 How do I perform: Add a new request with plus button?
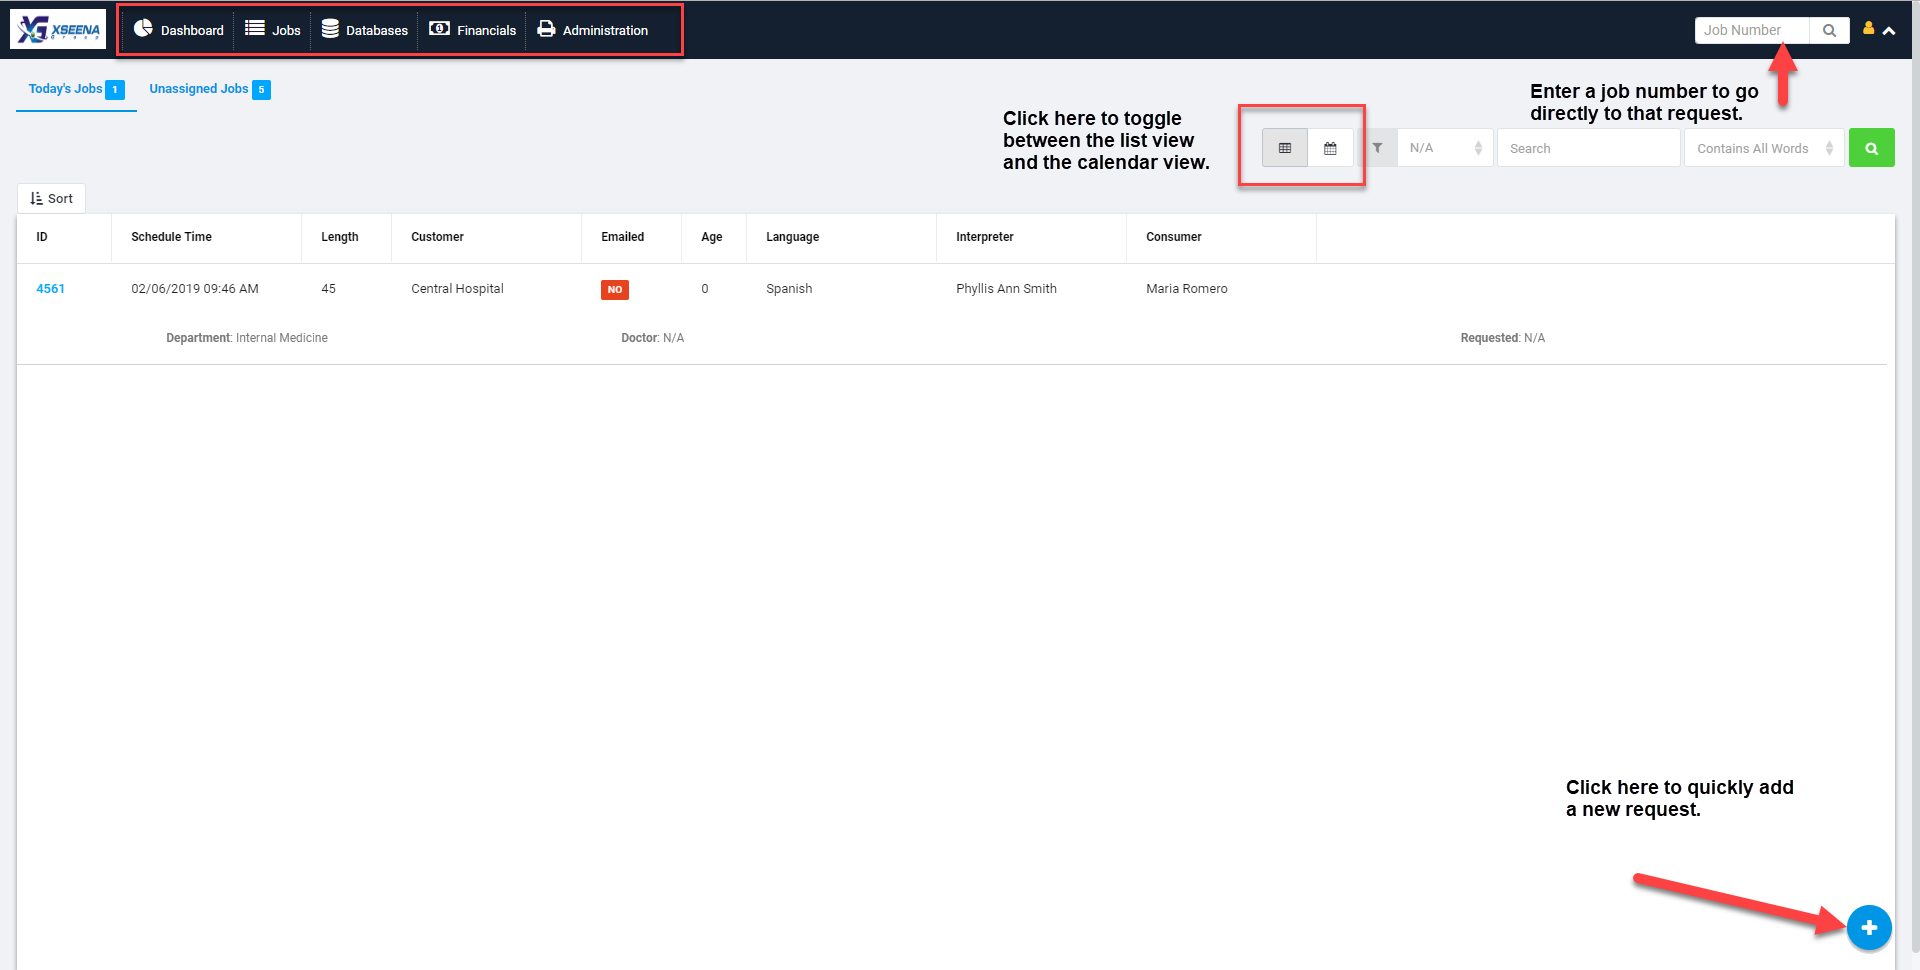[1869, 927]
